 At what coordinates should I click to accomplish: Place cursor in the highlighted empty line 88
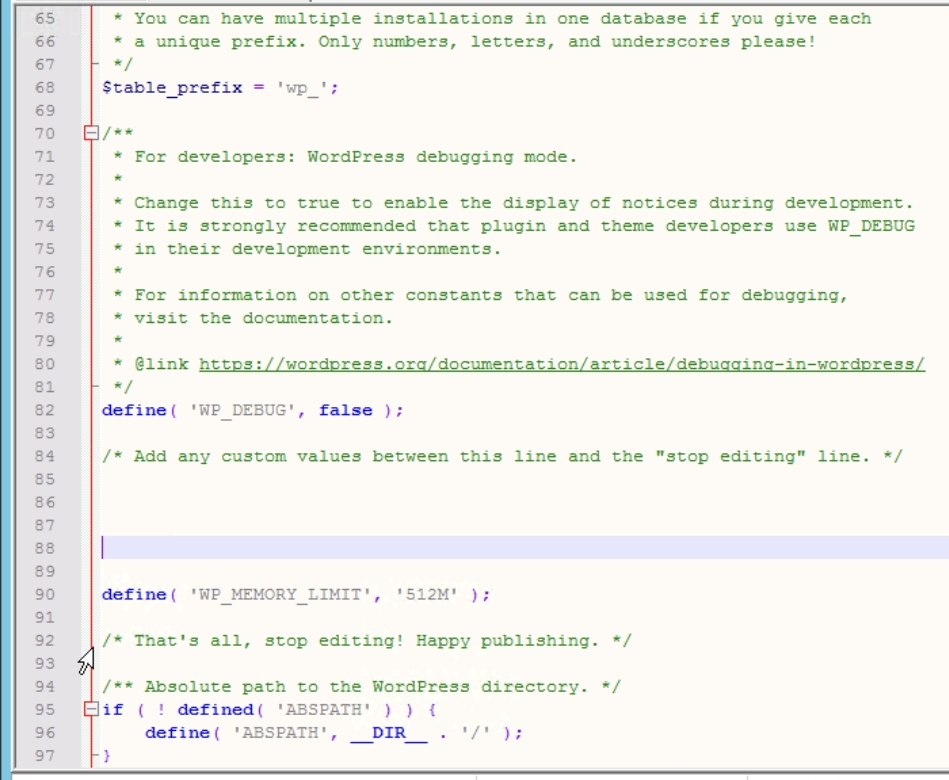pyautogui.click(x=525, y=548)
